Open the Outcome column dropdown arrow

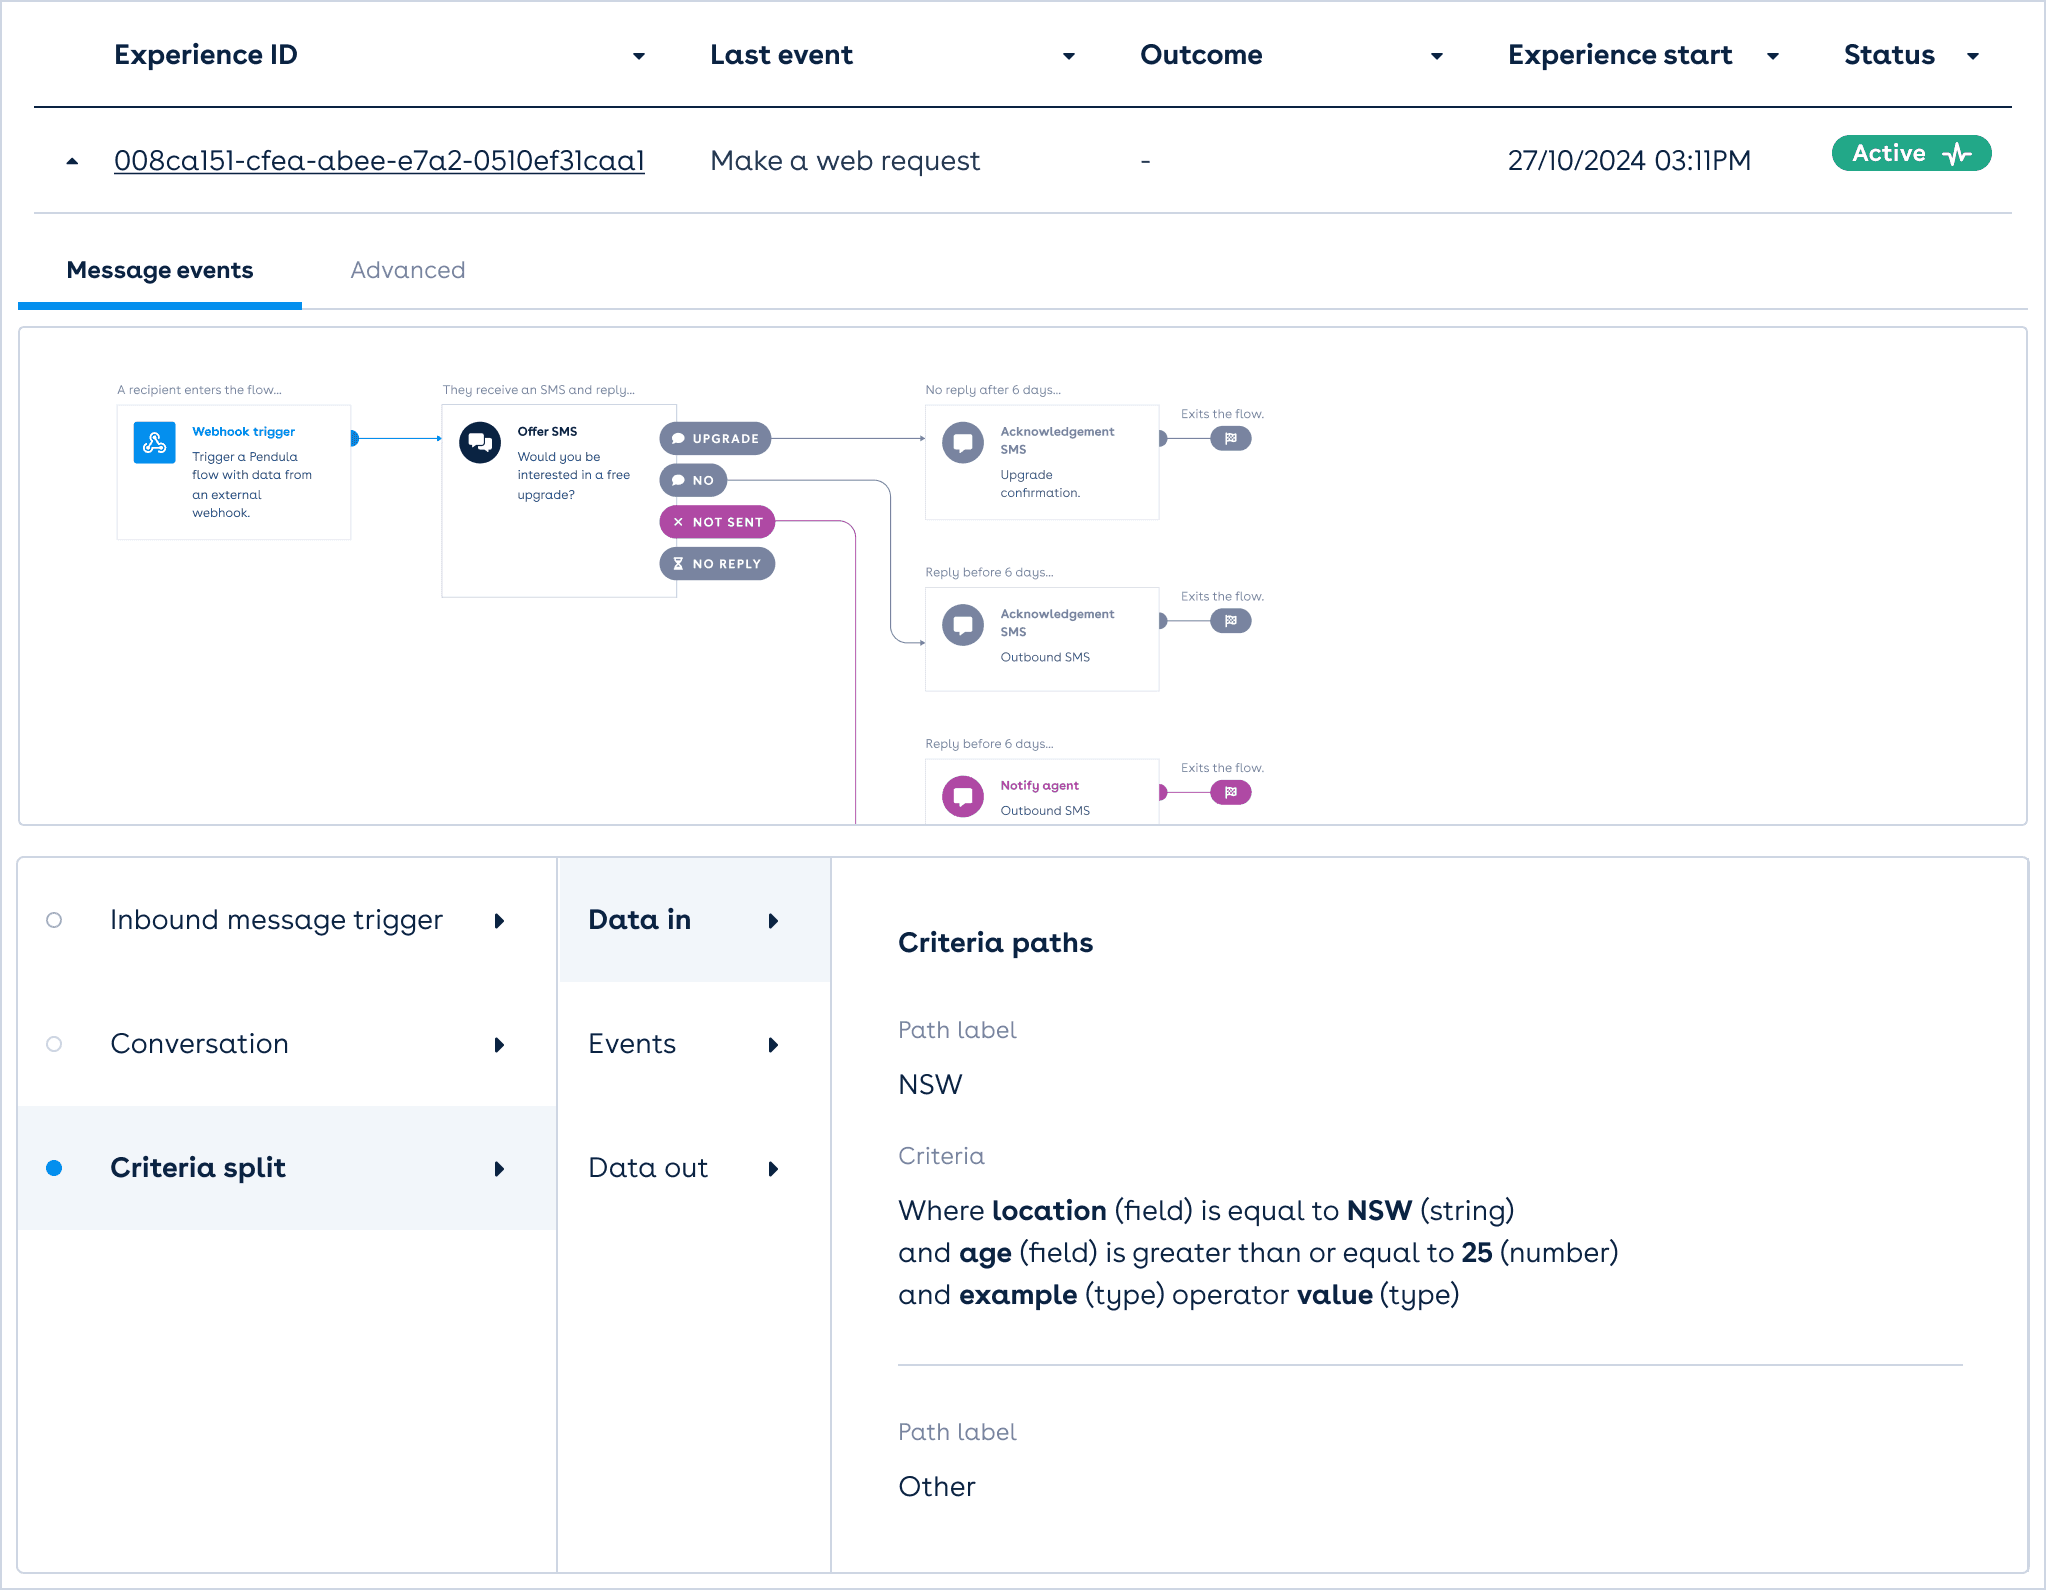1437,56
